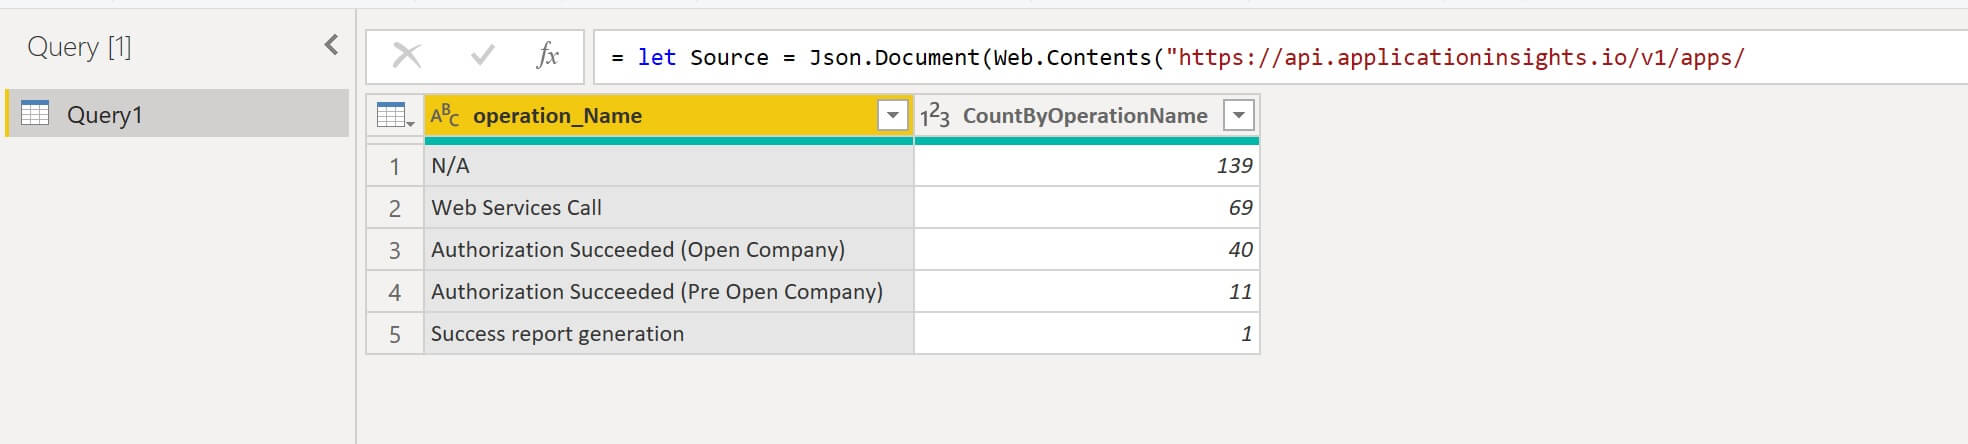Image resolution: width=1968 pixels, height=444 pixels.
Task: Select Authorization Succeeded (Pre Open Company) cell
Action: coord(669,292)
